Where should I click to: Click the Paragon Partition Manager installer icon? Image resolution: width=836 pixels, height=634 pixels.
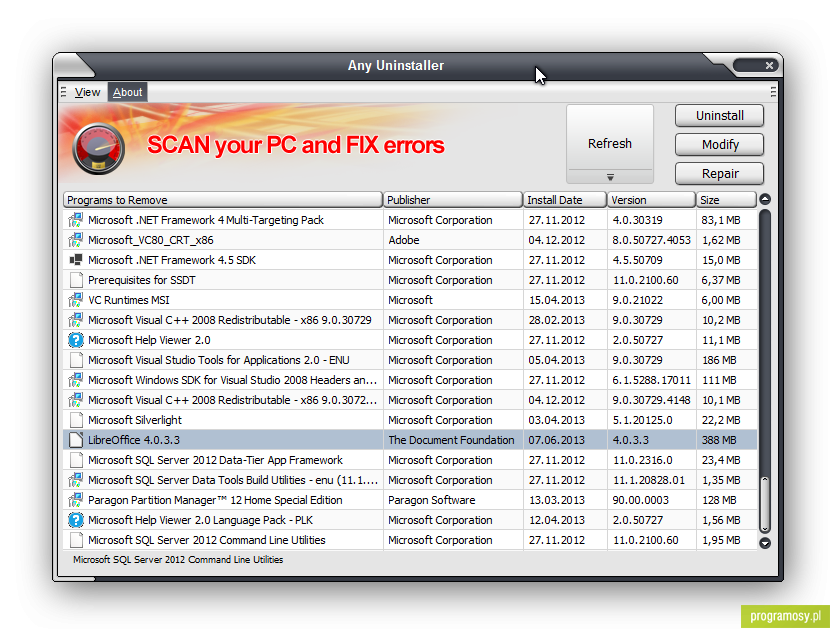click(76, 500)
